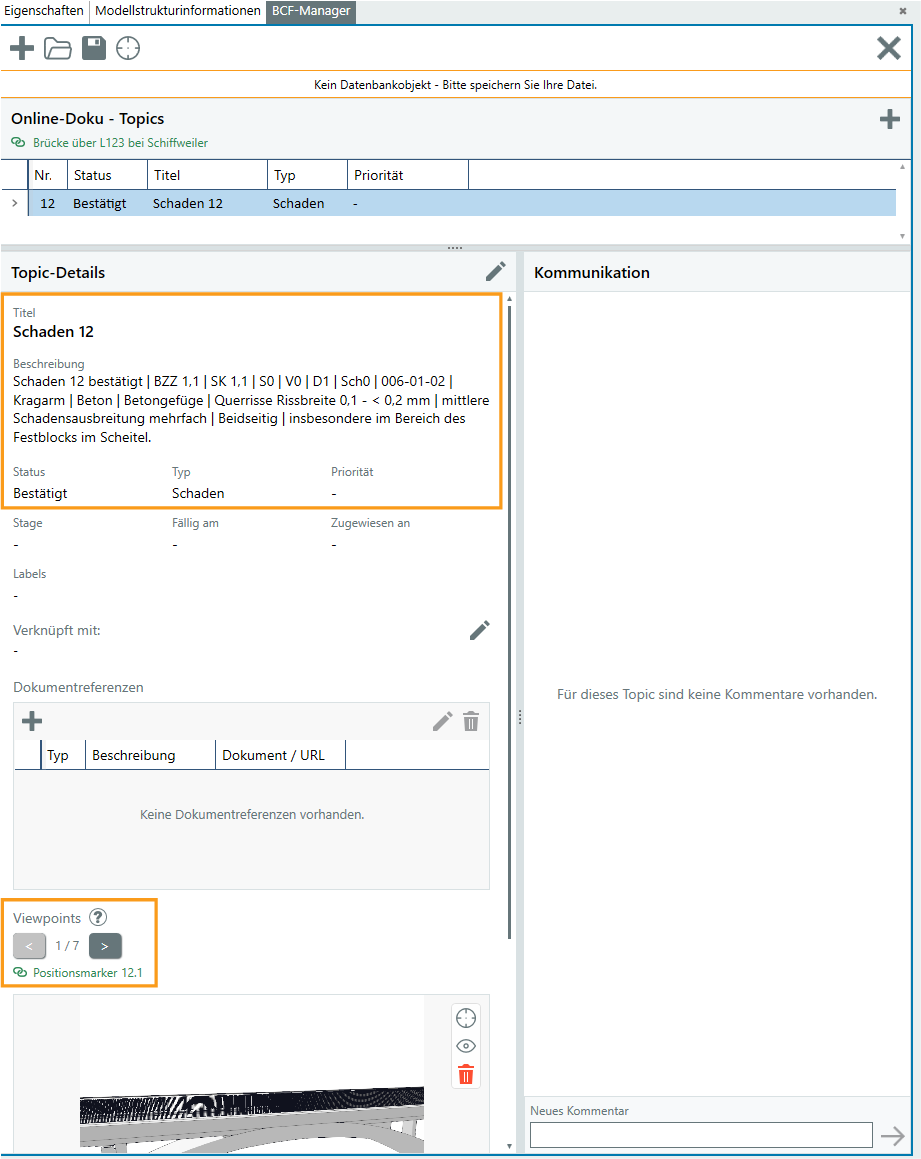
Task: Click the Typ column in Dokumentreferenzen table
Action: click(x=63, y=755)
